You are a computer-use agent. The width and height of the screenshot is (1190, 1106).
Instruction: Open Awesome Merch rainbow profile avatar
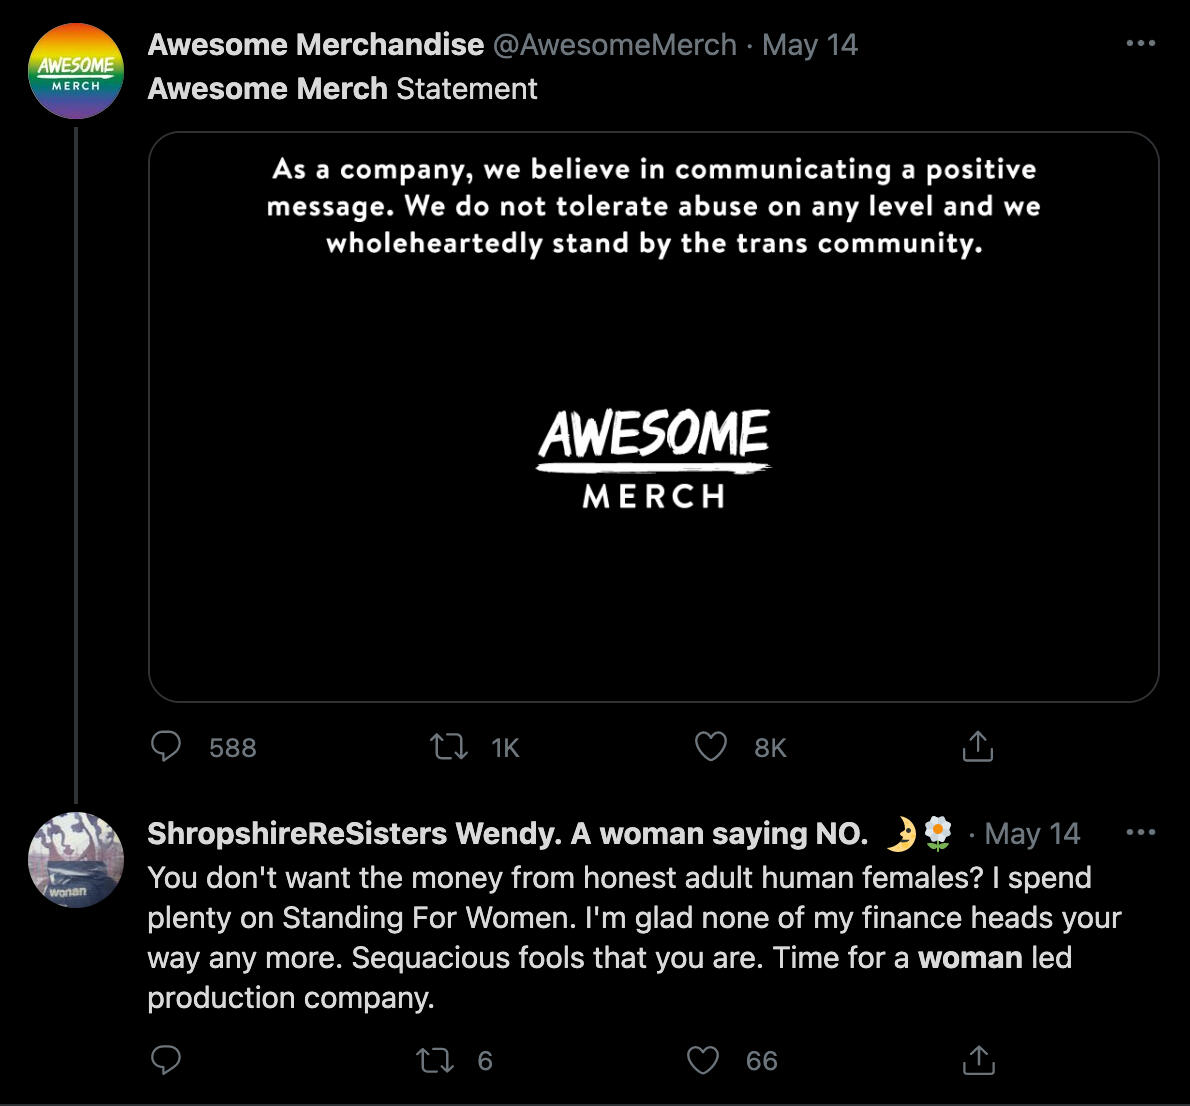76,71
